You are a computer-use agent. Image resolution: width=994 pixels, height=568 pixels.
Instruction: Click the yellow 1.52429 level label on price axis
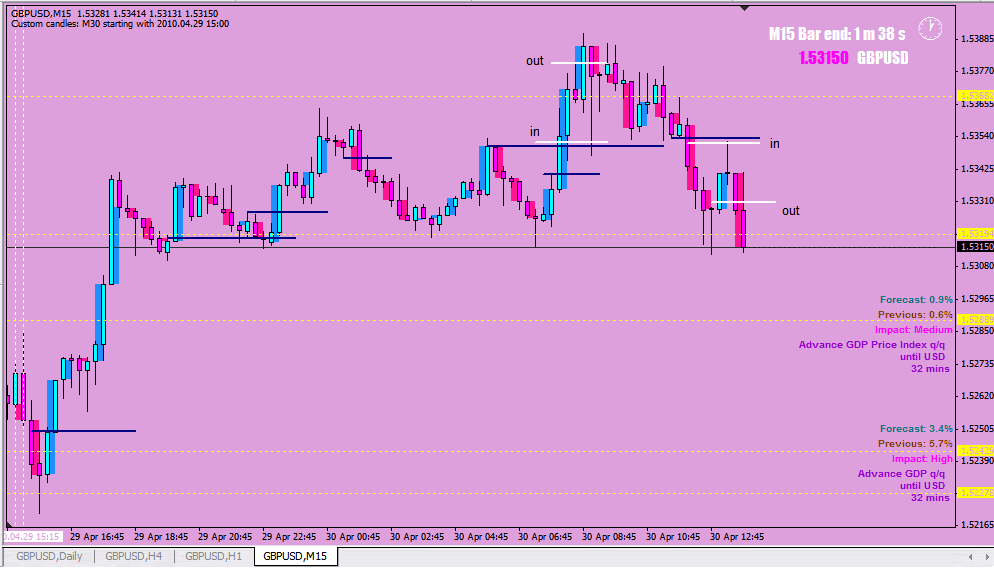click(x=975, y=451)
